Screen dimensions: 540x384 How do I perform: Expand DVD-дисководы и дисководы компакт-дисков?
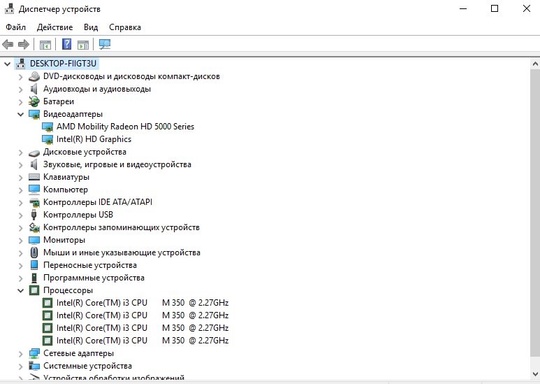[x=20, y=77]
